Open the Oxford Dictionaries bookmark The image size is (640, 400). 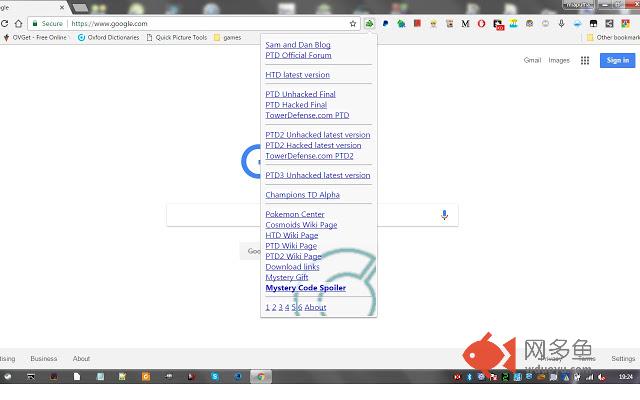tap(109, 38)
